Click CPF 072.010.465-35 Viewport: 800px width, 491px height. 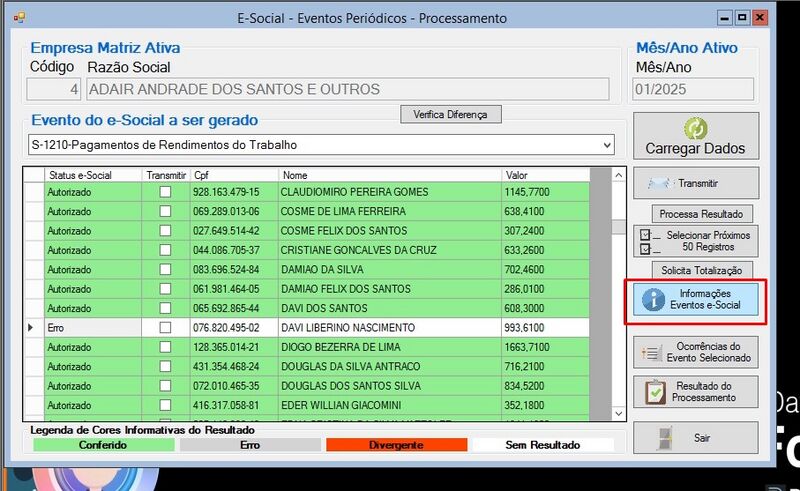click(226, 386)
